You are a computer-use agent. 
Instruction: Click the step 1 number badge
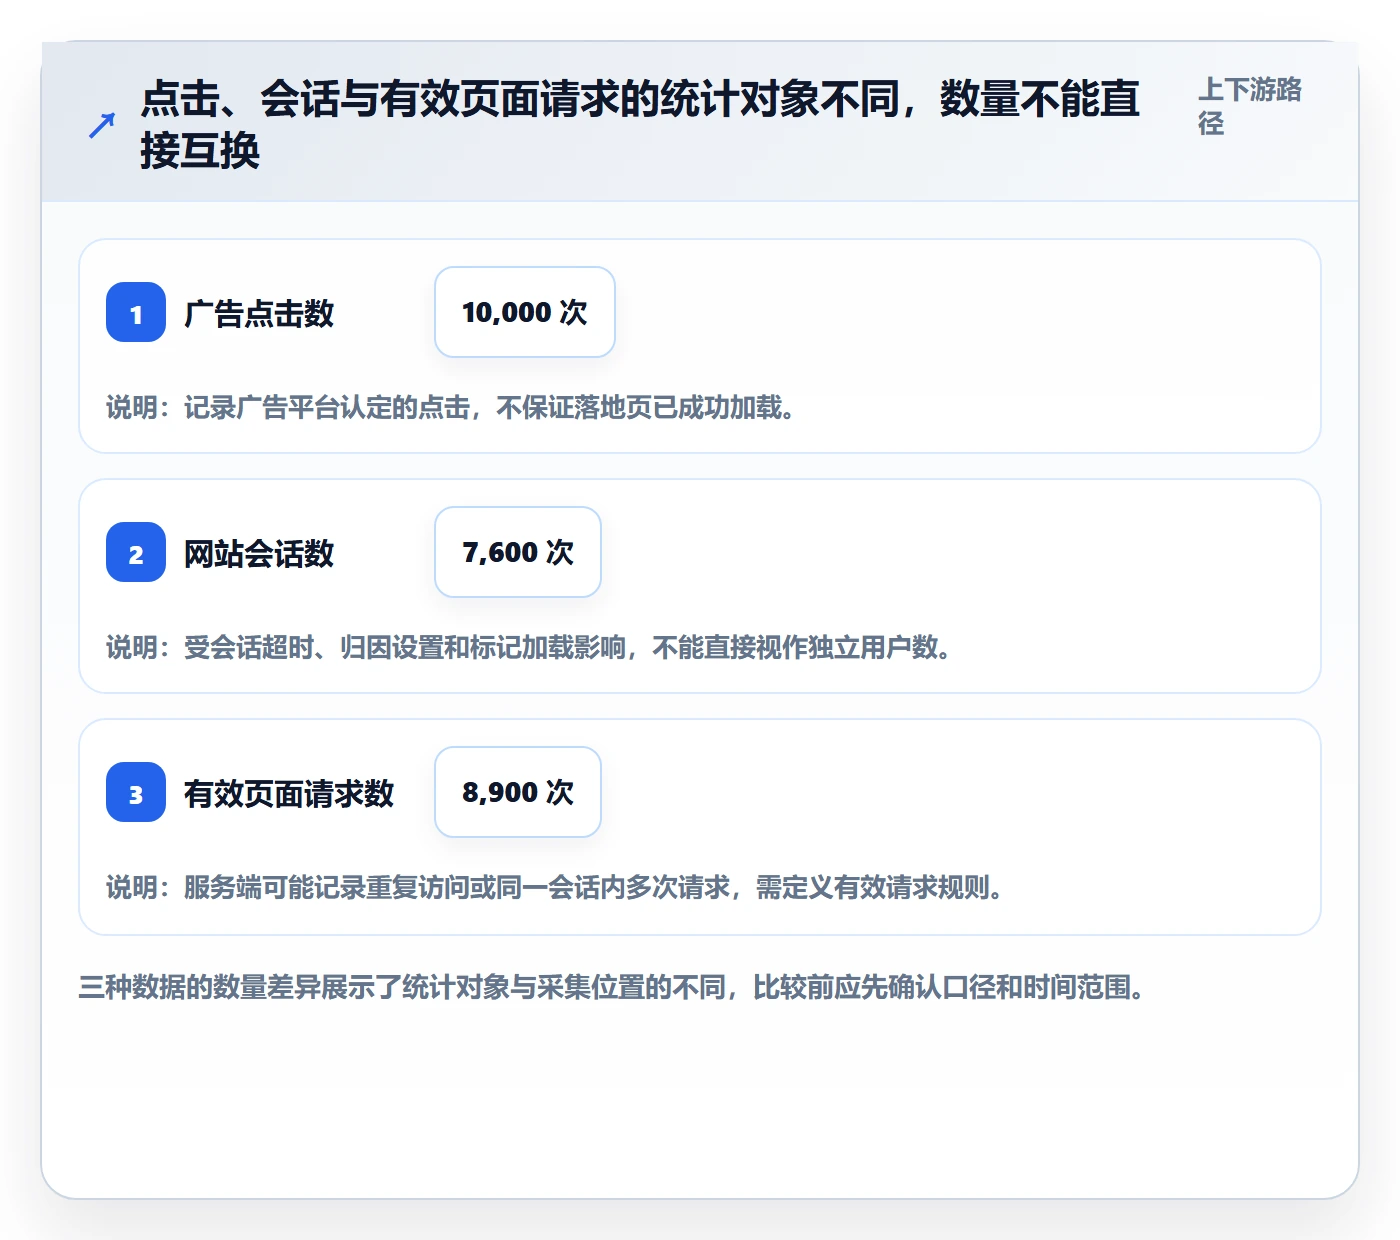(136, 312)
